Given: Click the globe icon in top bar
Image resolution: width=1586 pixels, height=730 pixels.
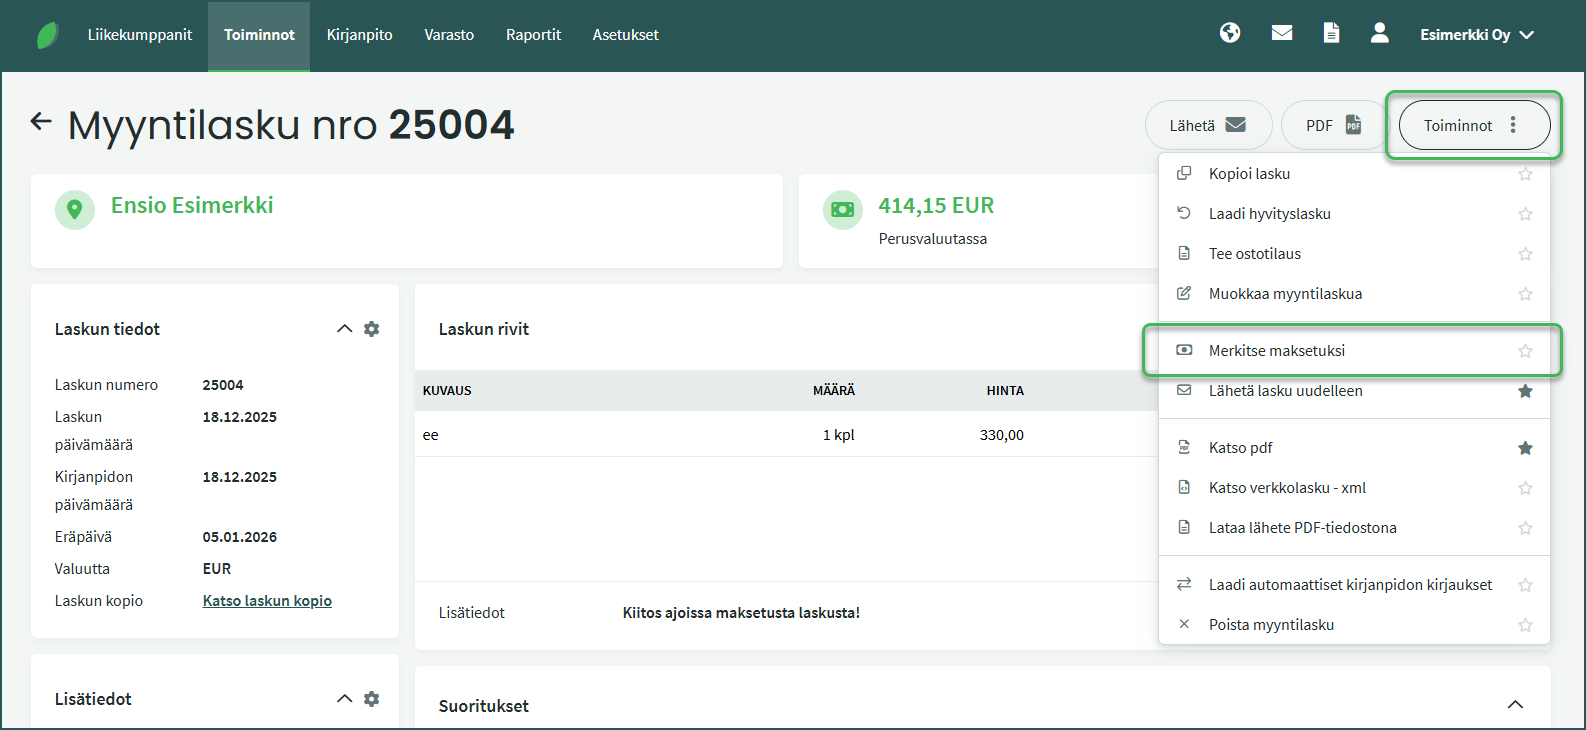Looking at the screenshot, I should click(1230, 34).
